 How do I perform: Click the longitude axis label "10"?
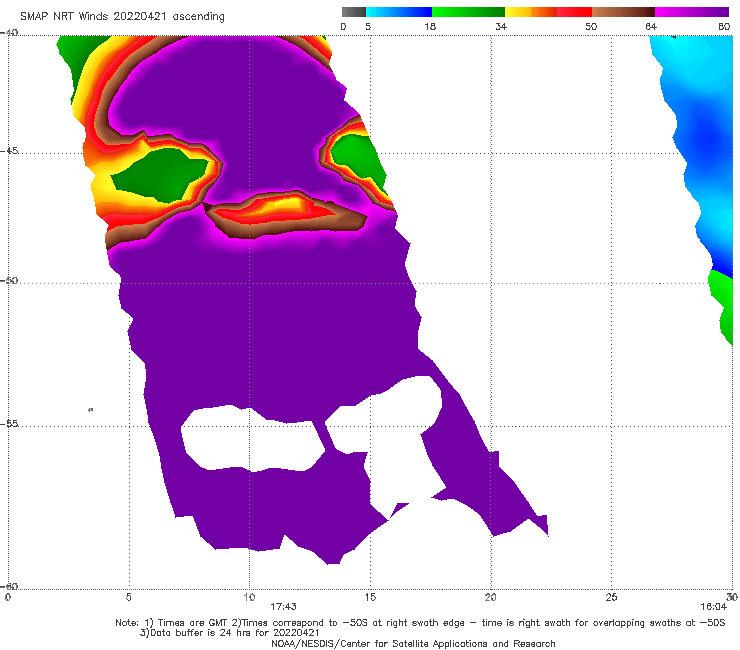[x=249, y=597]
